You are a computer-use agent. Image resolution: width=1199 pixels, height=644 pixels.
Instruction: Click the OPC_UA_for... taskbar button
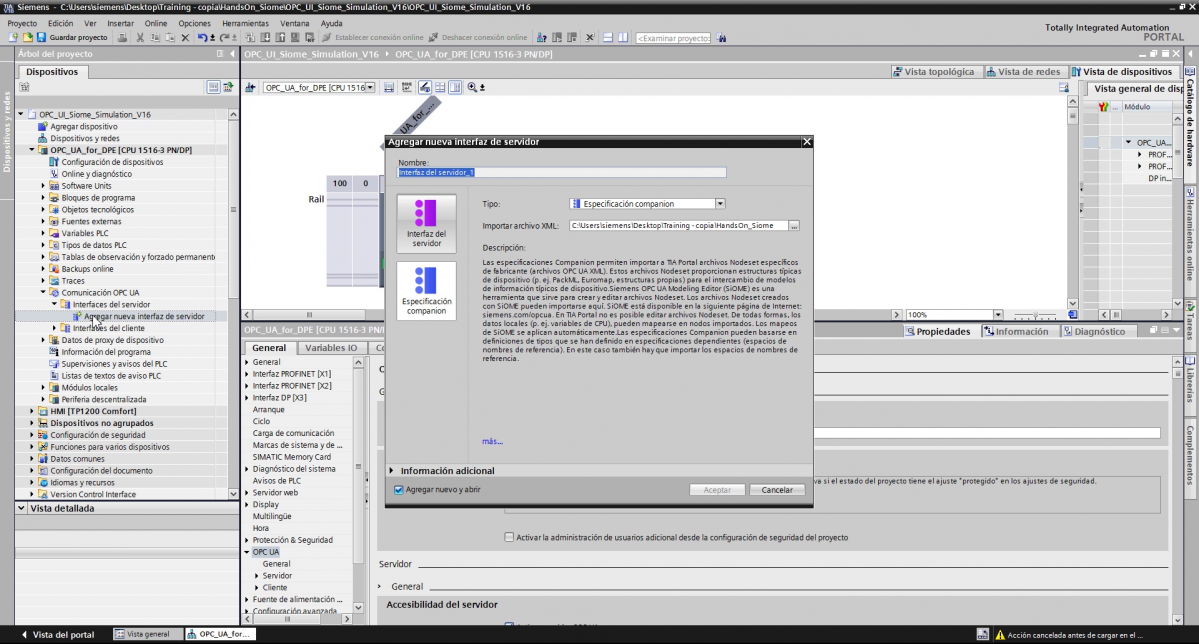219,634
